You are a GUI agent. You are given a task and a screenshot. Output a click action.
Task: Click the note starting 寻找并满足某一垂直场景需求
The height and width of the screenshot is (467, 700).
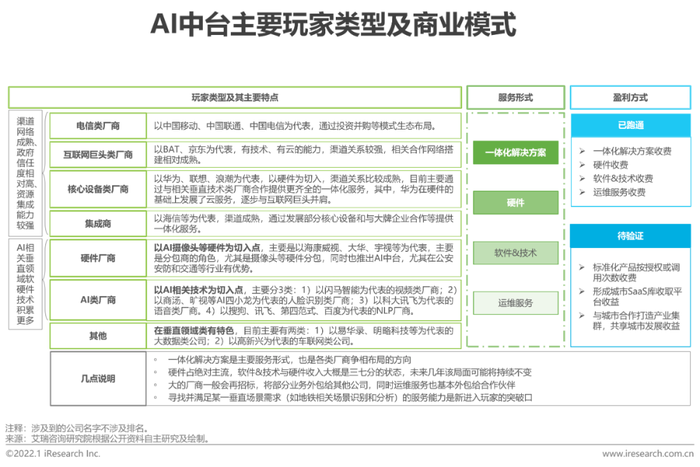[350, 397]
